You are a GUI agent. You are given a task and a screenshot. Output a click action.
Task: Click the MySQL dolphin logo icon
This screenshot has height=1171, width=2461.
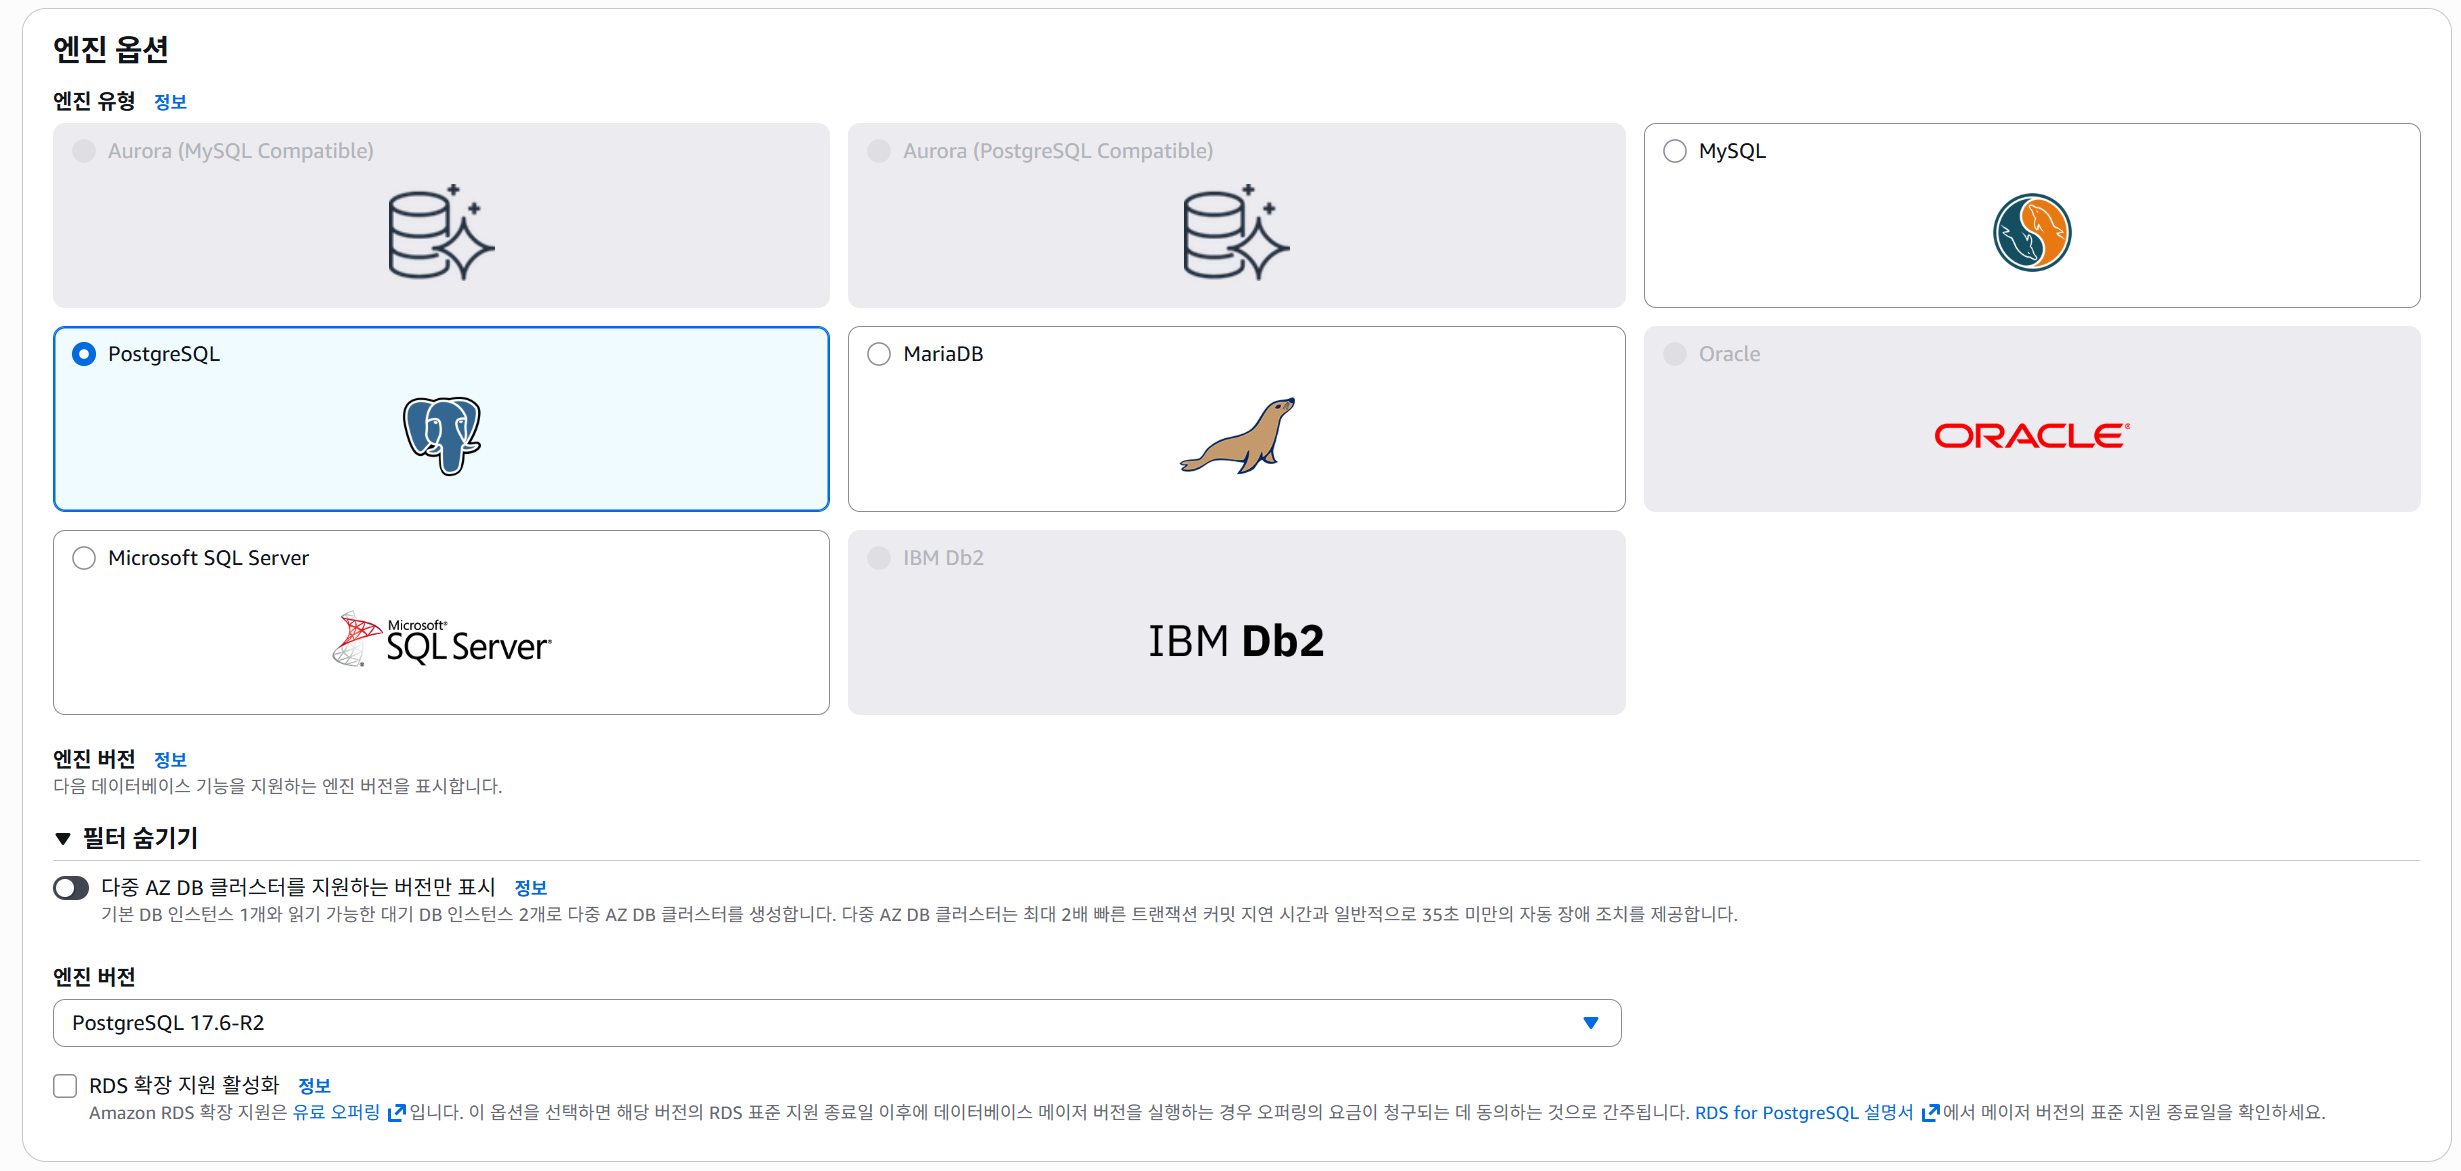click(x=2031, y=232)
